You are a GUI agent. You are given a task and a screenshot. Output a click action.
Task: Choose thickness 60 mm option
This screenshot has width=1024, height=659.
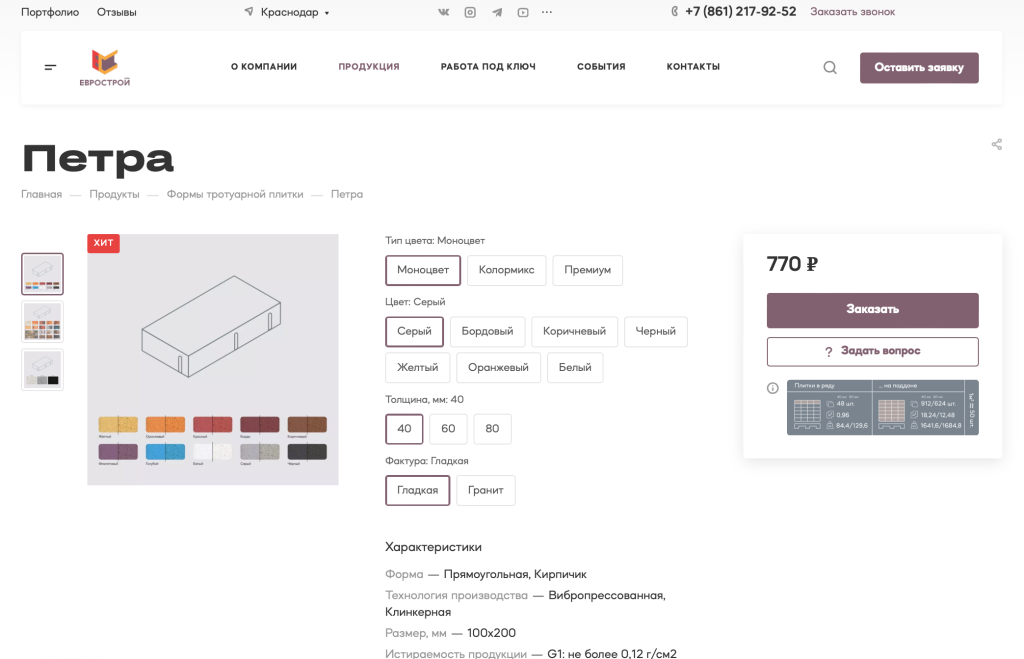pyautogui.click(x=448, y=429)
